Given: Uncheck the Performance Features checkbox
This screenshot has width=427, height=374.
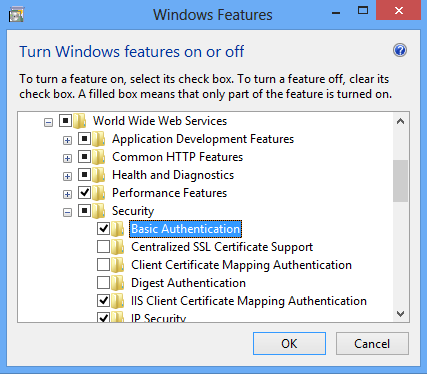Looking at the screenshot, I should tap(84, 193).
